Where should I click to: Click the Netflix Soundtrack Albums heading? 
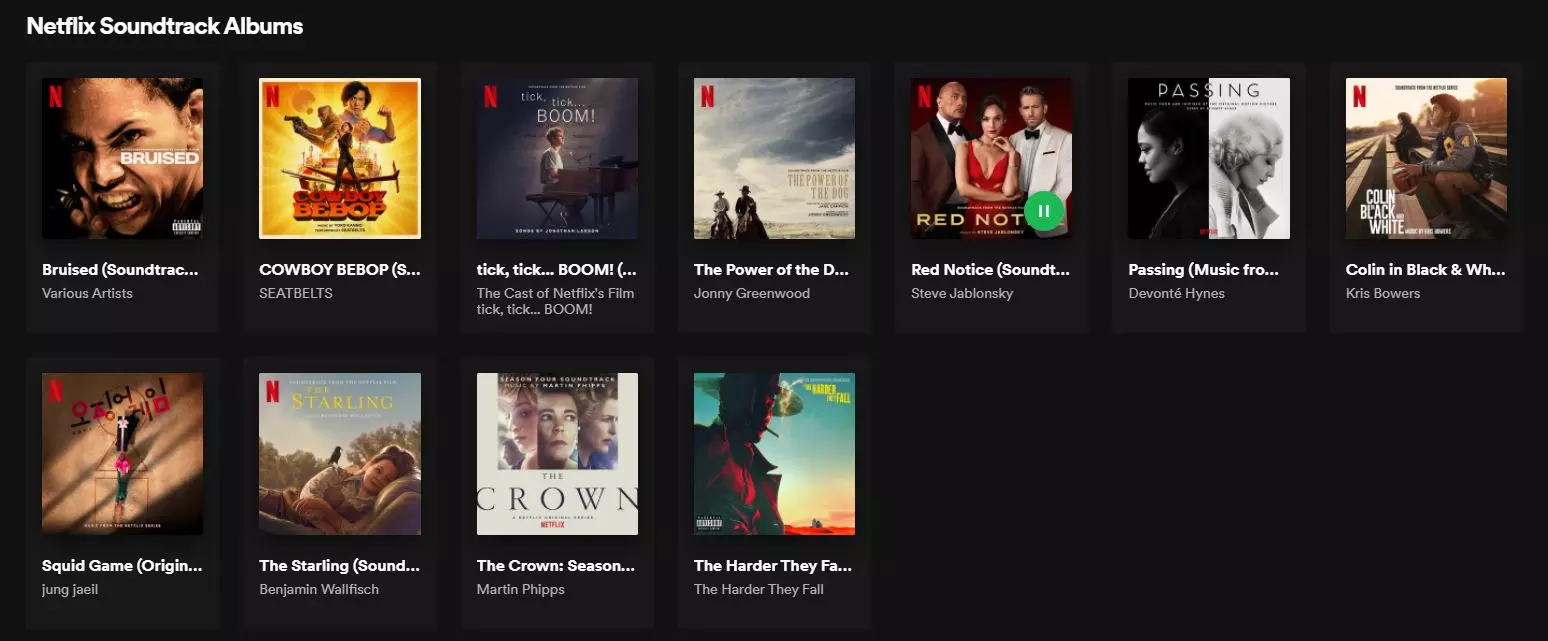click(x=165, y=27)
